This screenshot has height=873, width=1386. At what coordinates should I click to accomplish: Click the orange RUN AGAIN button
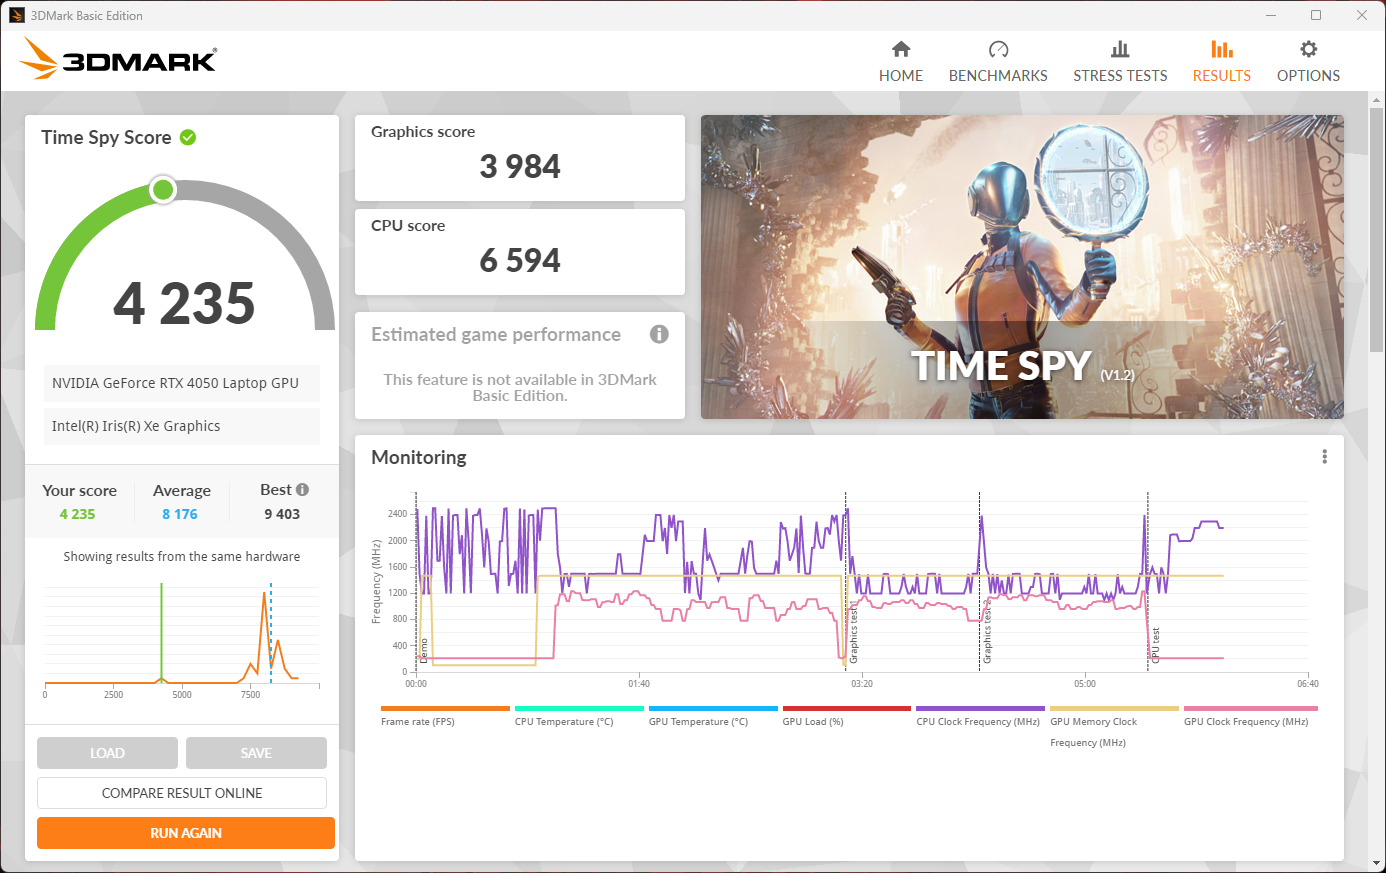186,833
